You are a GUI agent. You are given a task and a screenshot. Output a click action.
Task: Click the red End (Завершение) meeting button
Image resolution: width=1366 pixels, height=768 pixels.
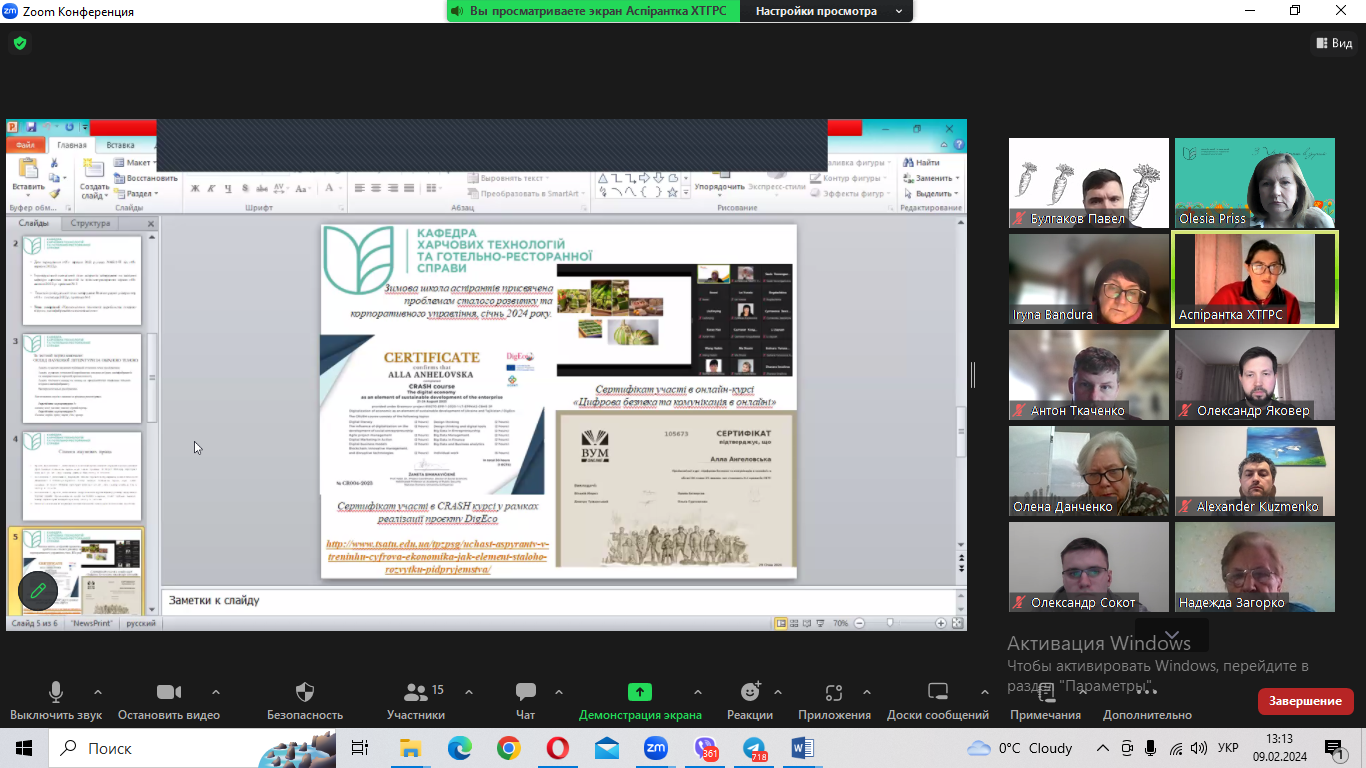[1306, 701]
